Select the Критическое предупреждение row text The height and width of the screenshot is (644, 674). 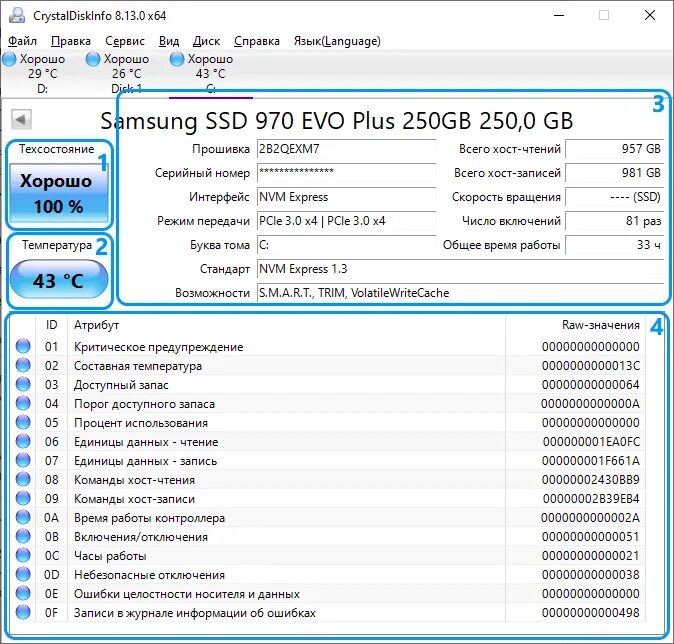(x=158, y=347)
